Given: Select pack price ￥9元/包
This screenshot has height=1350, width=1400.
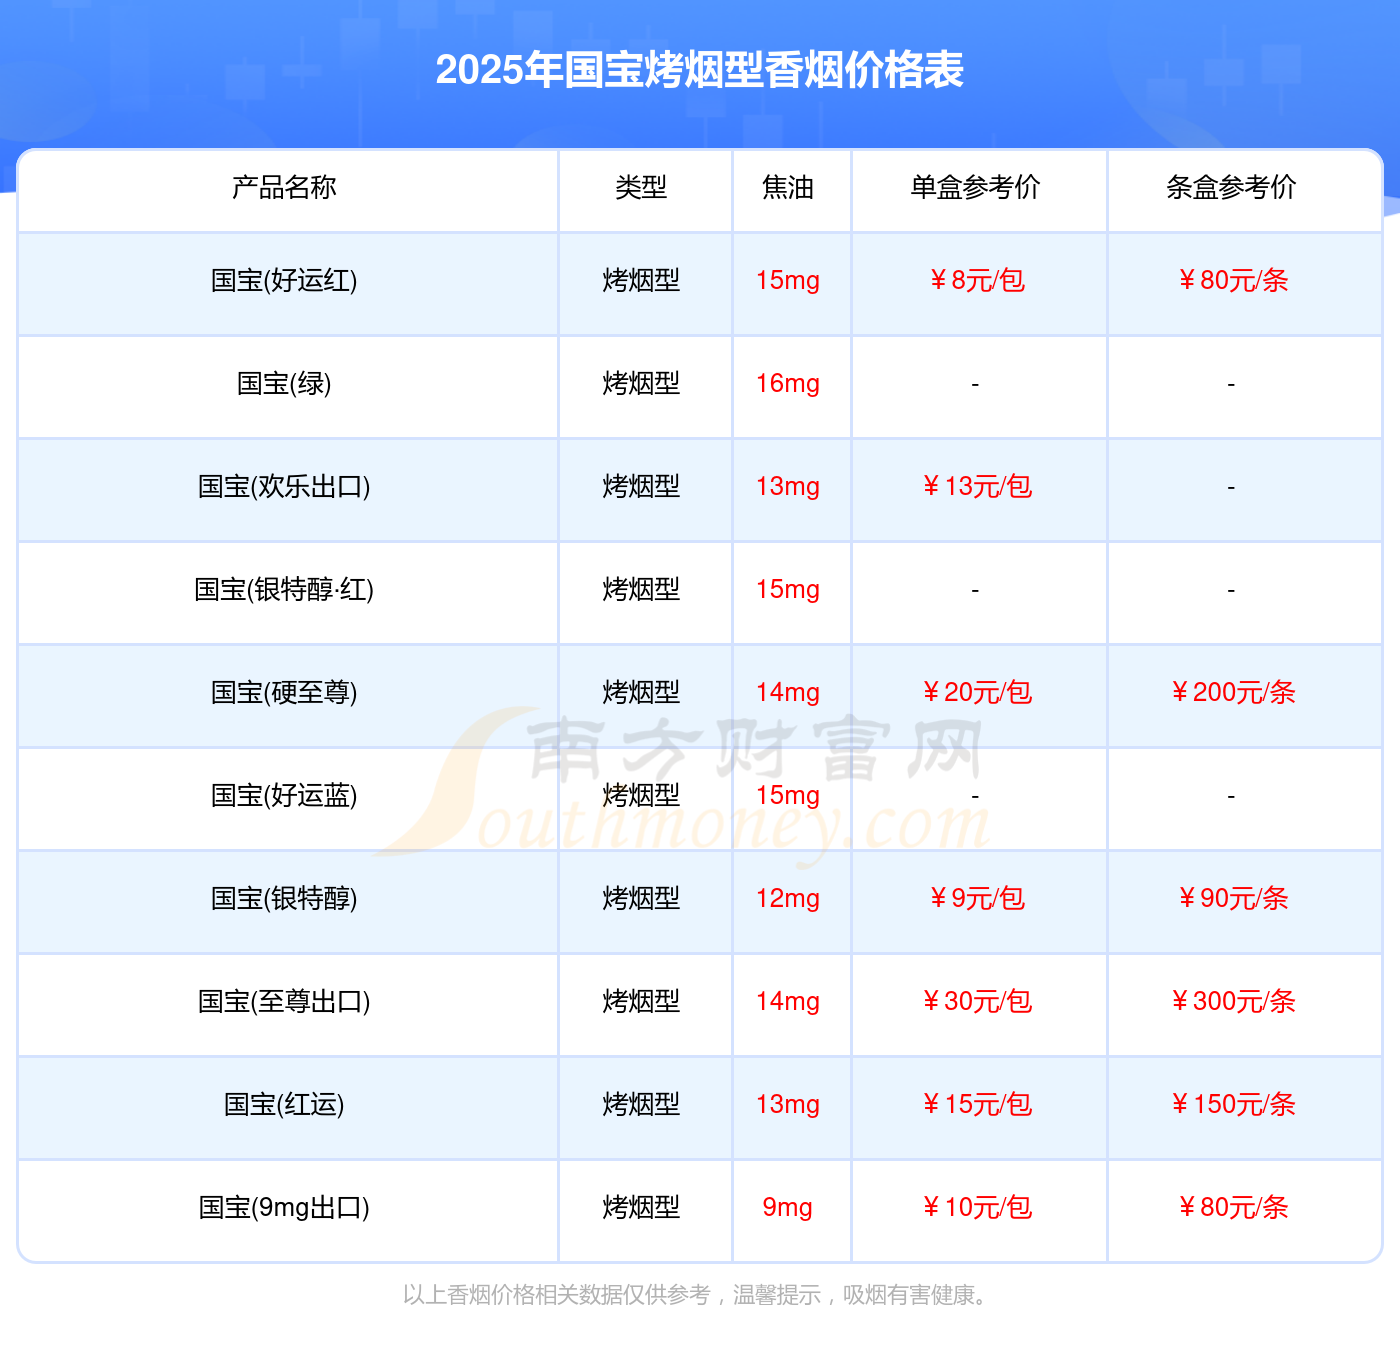Looking at the screenshot, I should (x=976, y=899).
